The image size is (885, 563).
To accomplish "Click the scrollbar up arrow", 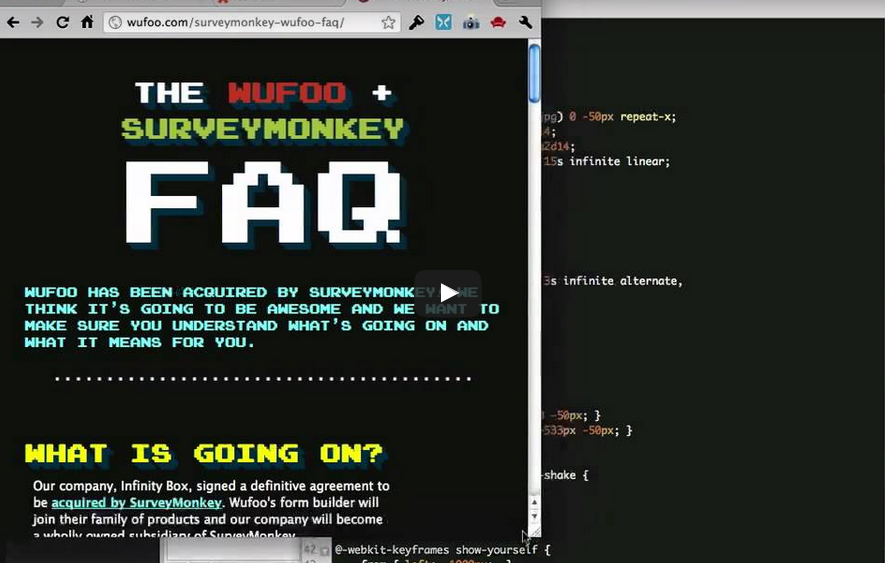I will pyautogui.click(x=534, y=502).
